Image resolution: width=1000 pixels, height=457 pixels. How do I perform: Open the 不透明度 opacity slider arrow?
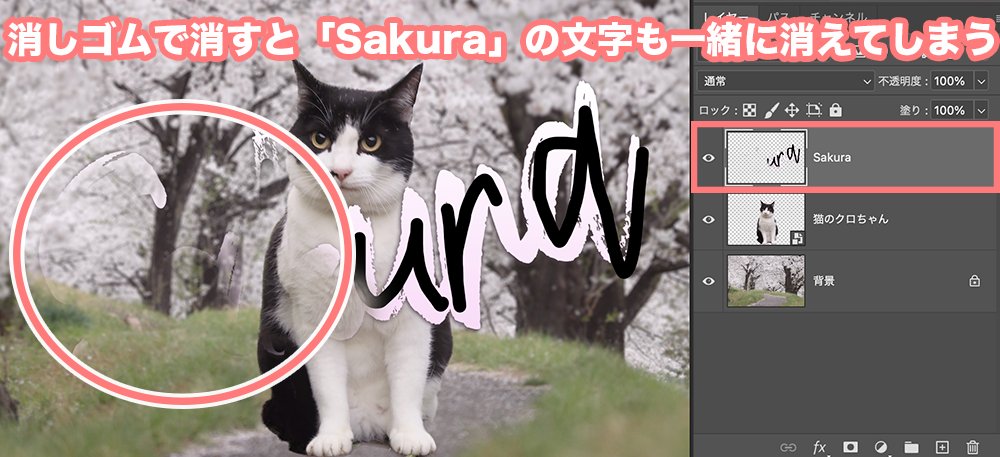click(981, 81)
